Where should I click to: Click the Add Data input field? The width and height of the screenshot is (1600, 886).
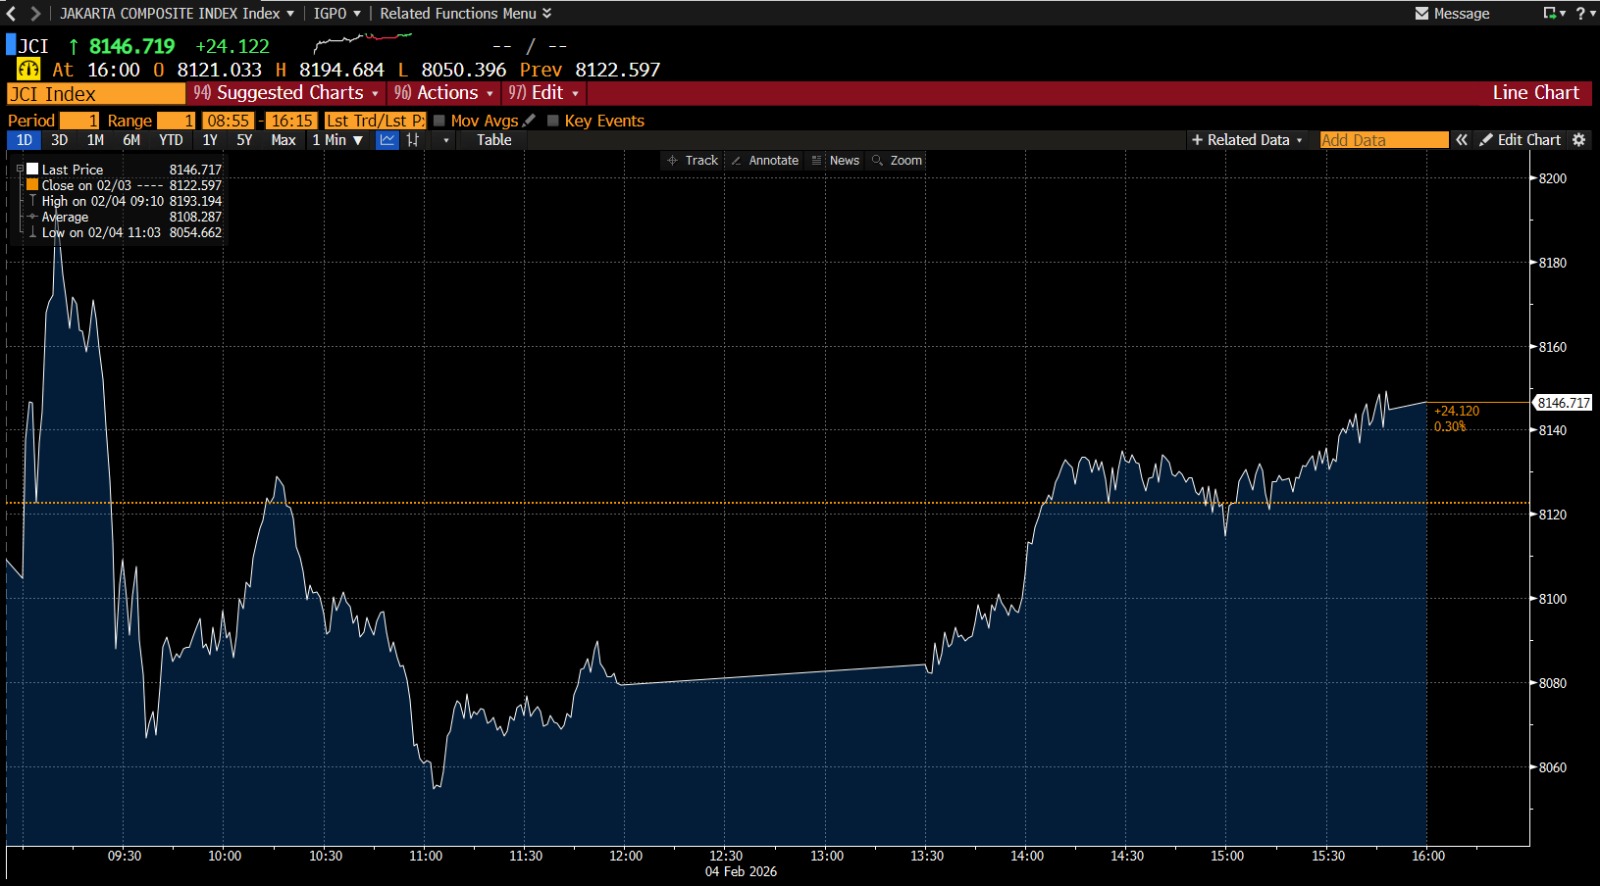coord(1383,140)
